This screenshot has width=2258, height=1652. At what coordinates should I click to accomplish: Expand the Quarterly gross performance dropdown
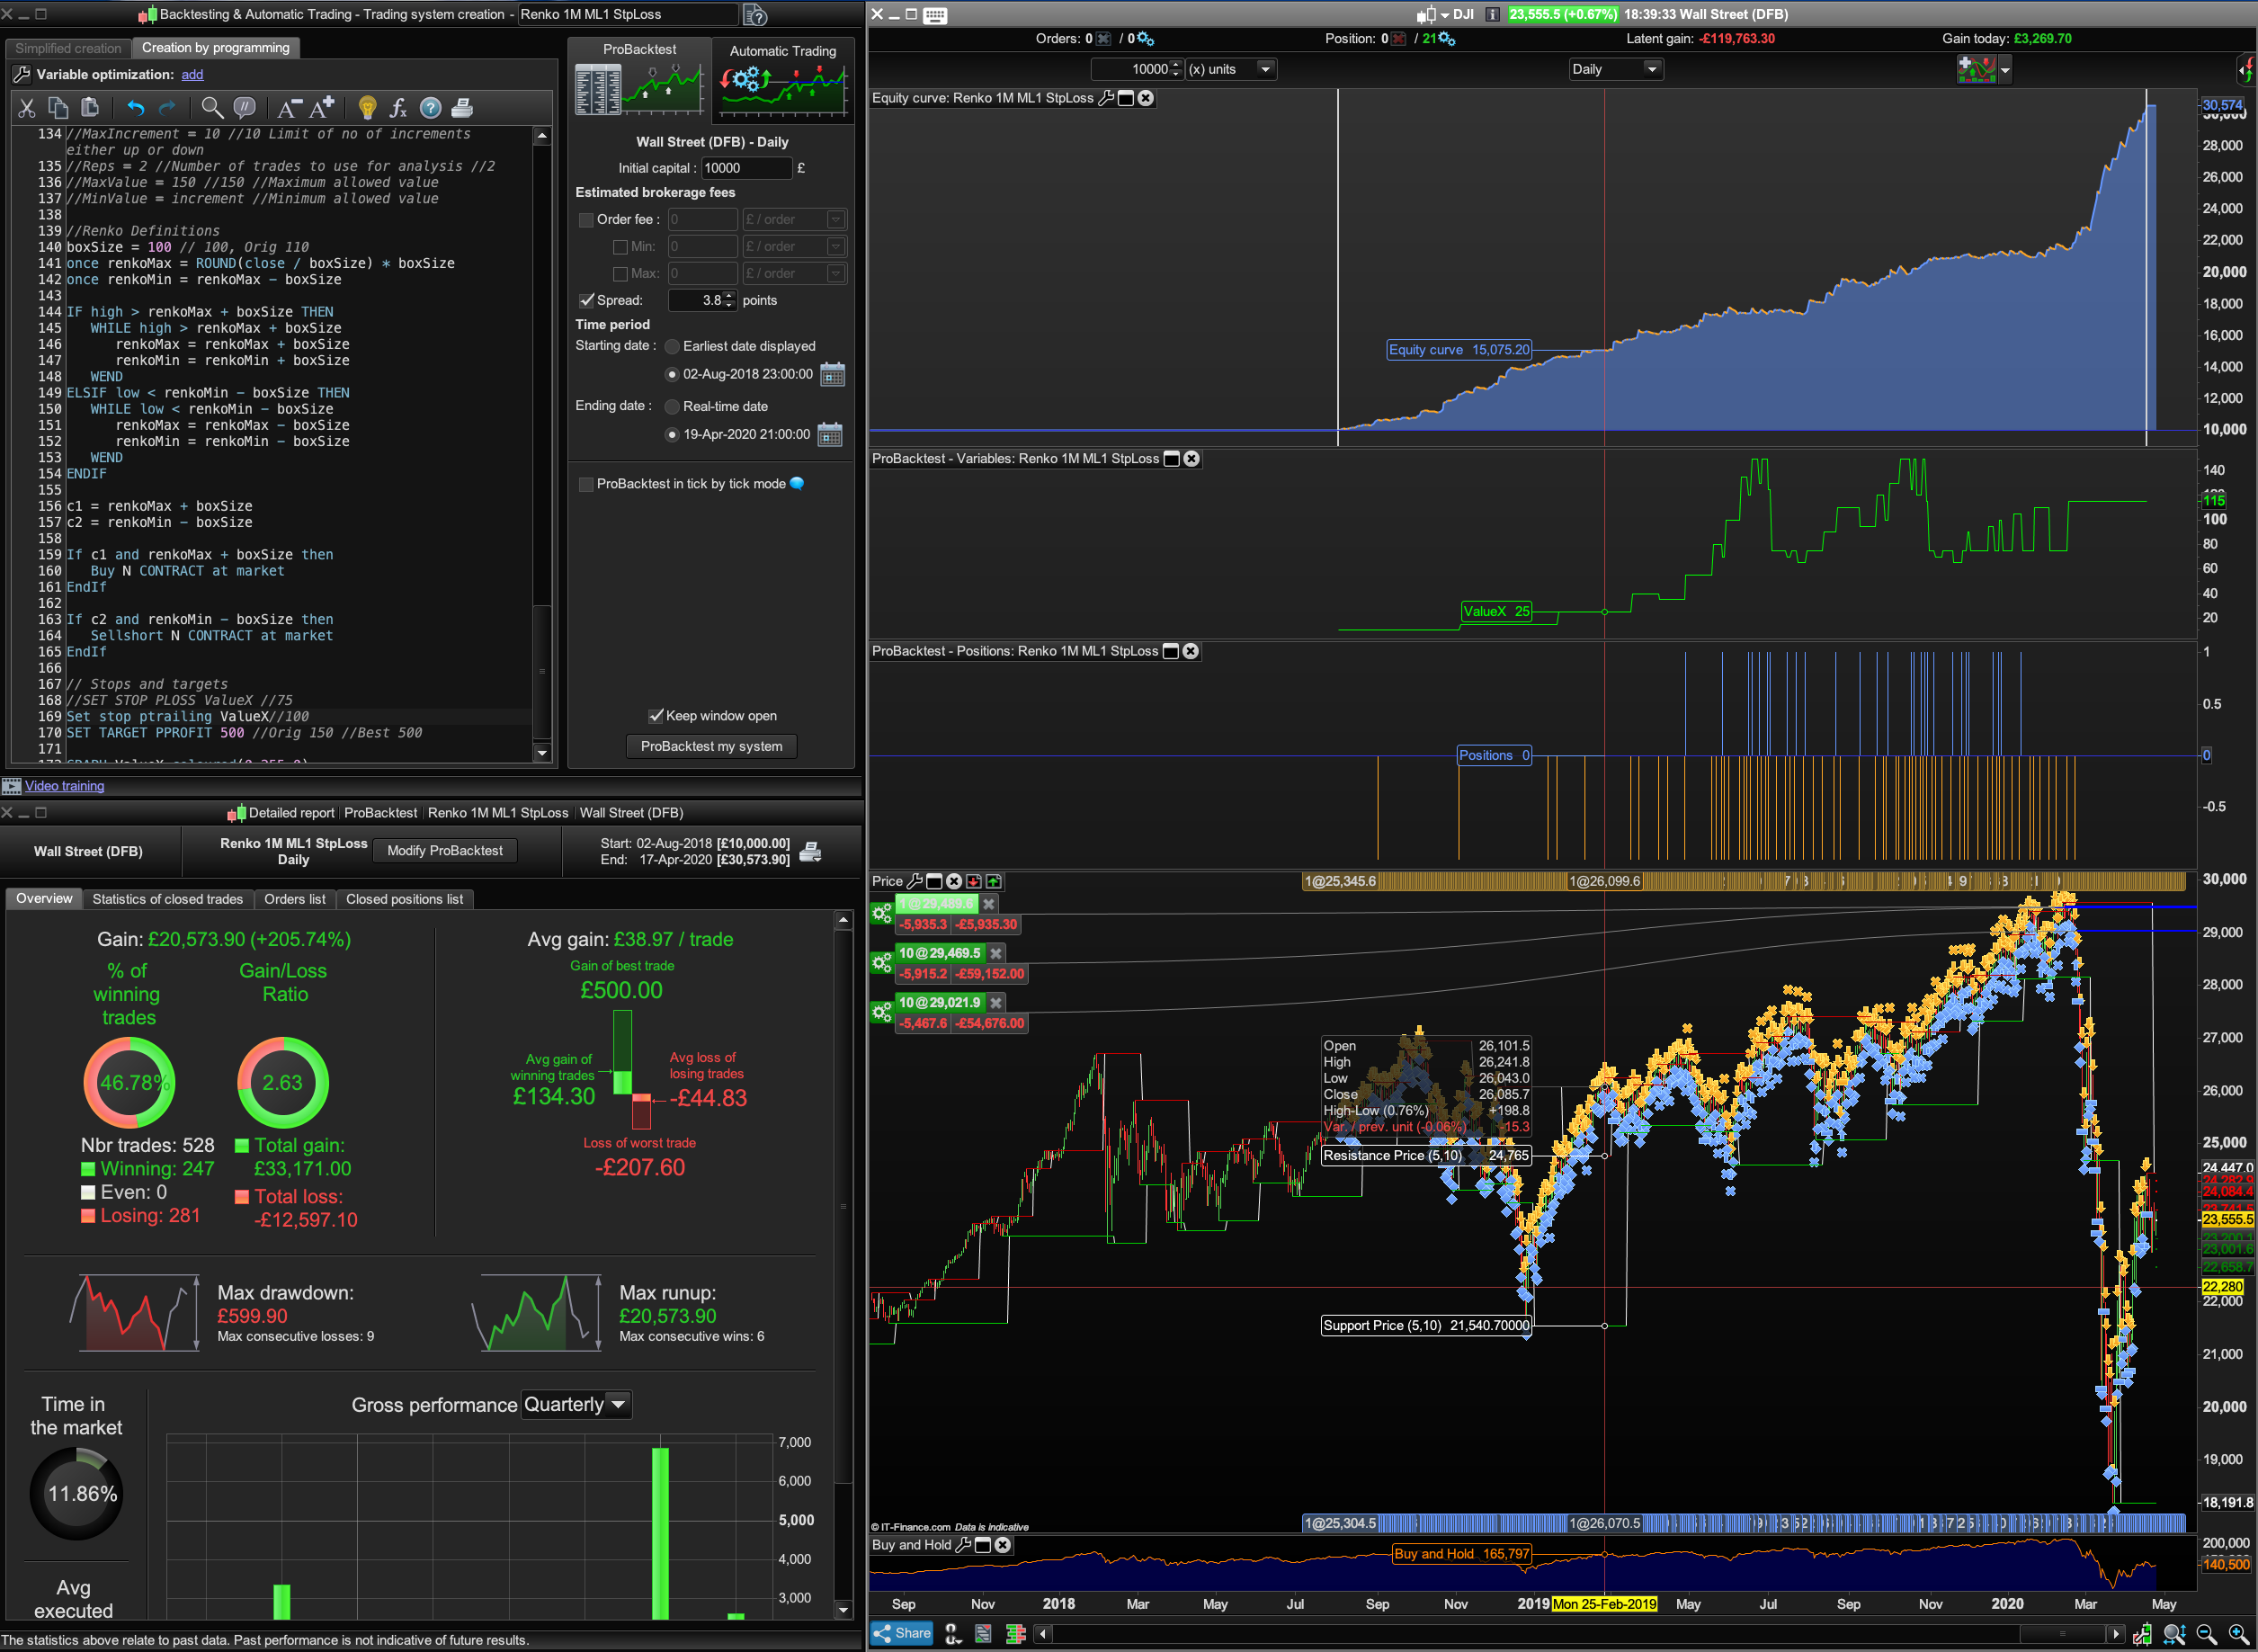point(618,1405)
